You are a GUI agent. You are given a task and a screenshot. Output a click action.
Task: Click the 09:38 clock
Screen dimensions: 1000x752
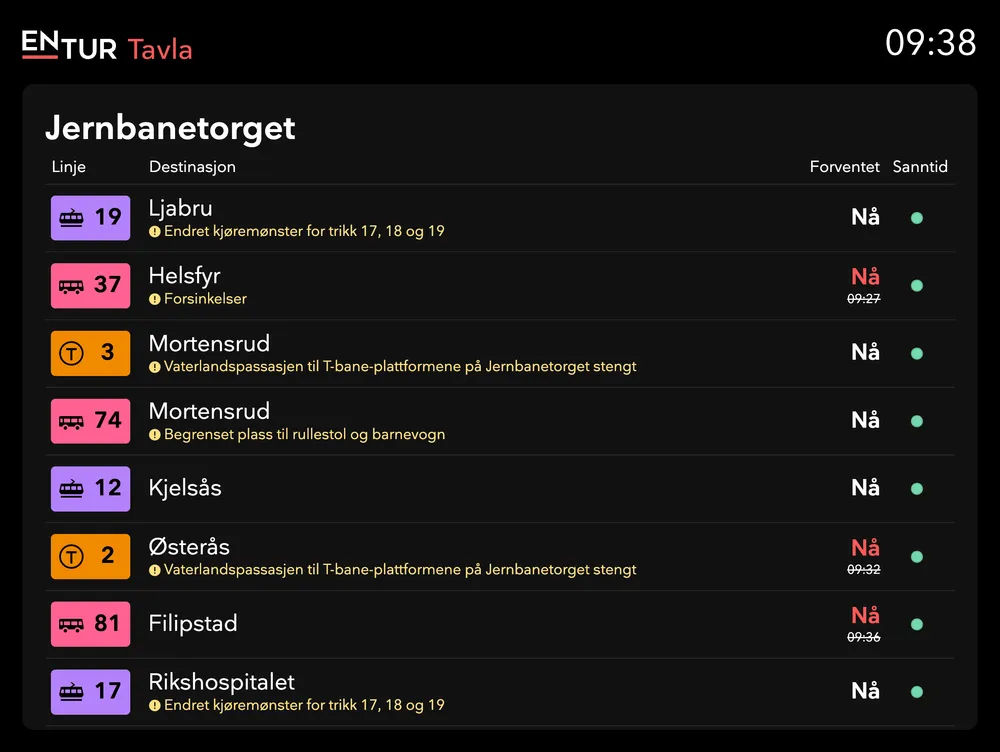click(x=930, y=43)
